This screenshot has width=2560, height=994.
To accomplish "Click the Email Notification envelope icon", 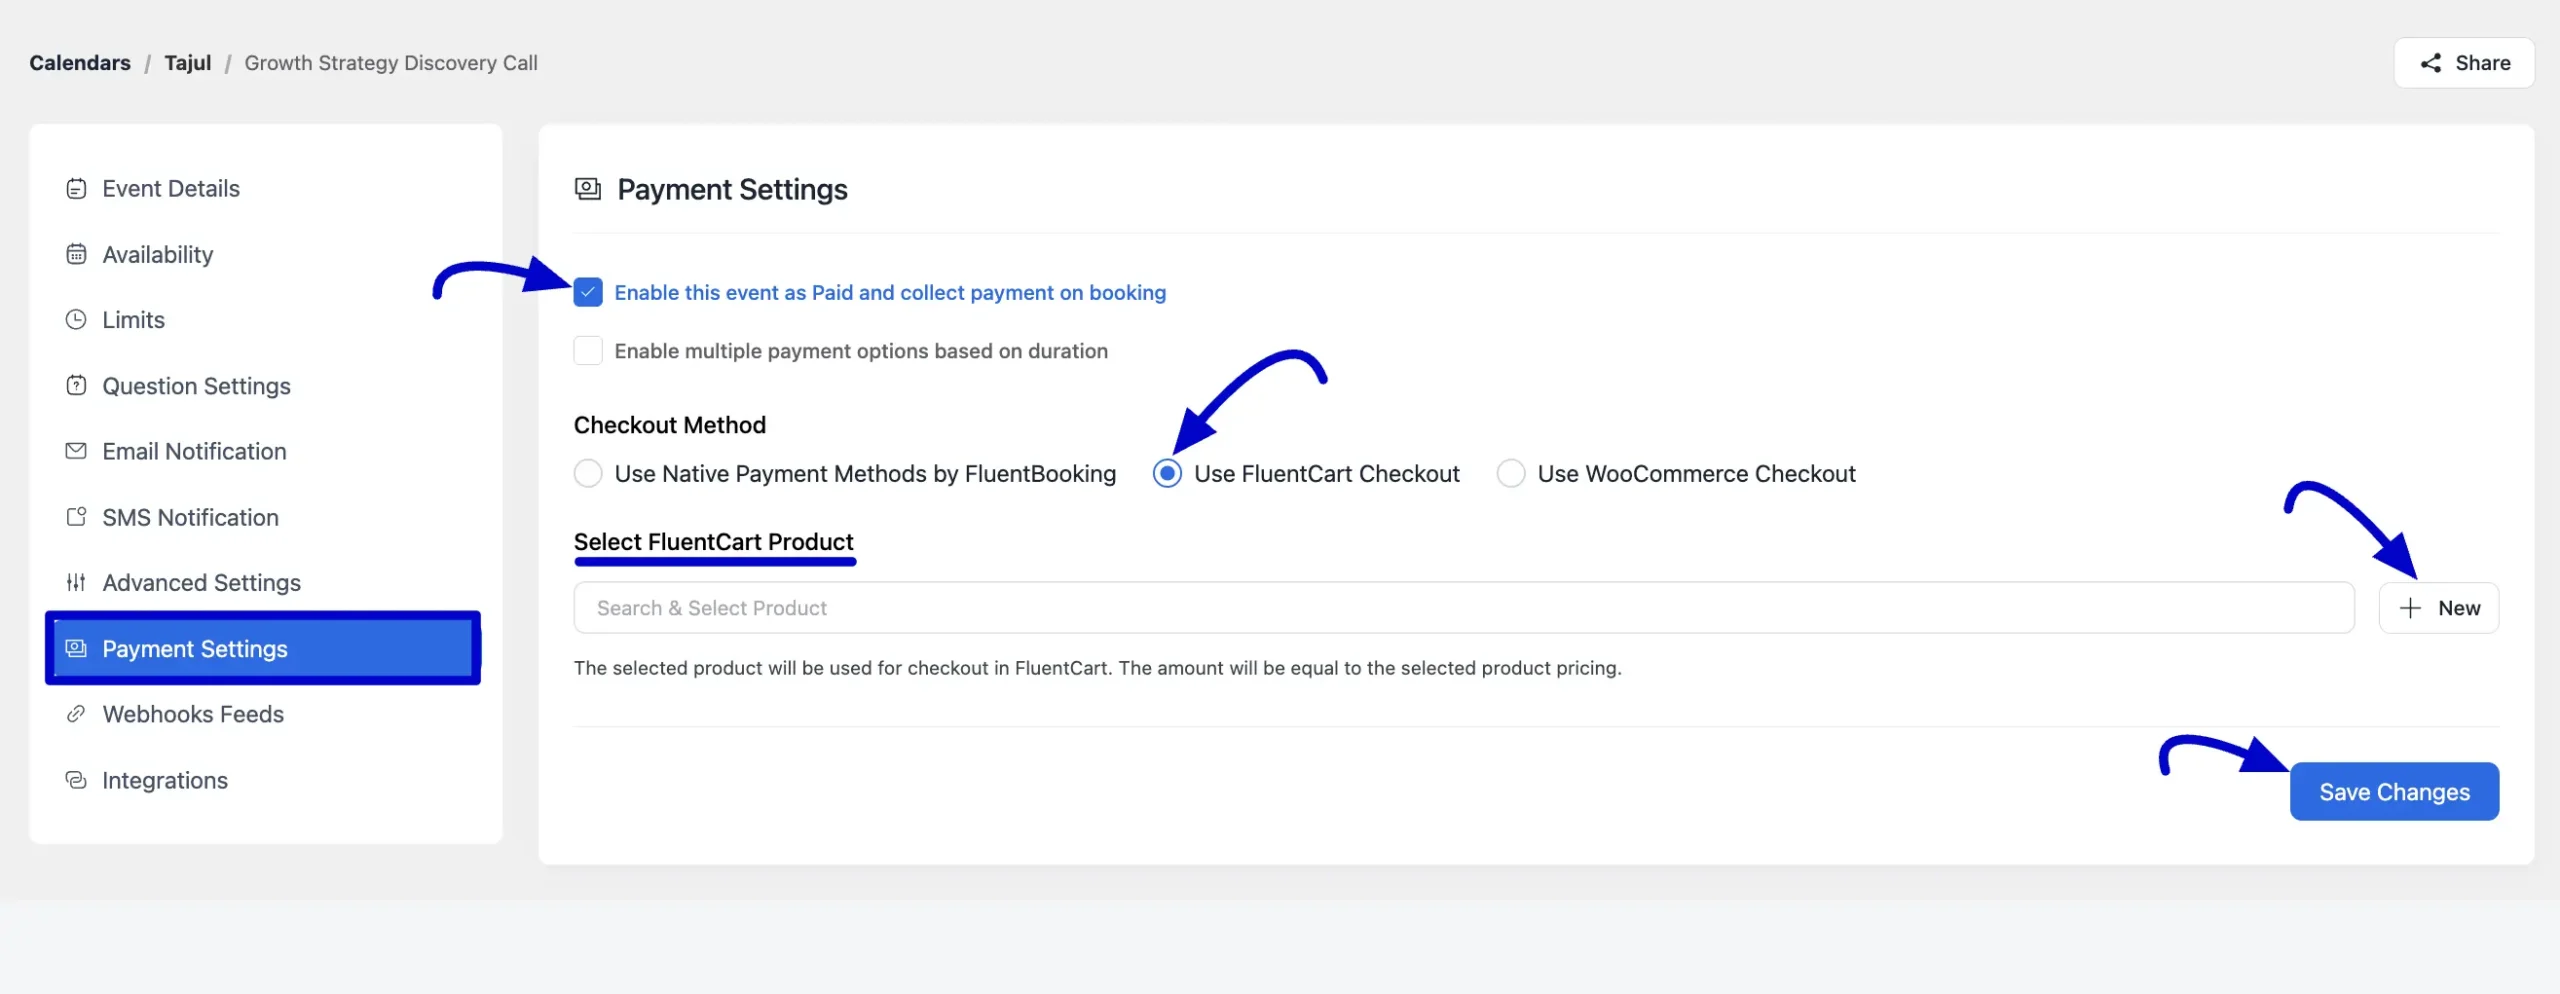I will pos(76,451).
